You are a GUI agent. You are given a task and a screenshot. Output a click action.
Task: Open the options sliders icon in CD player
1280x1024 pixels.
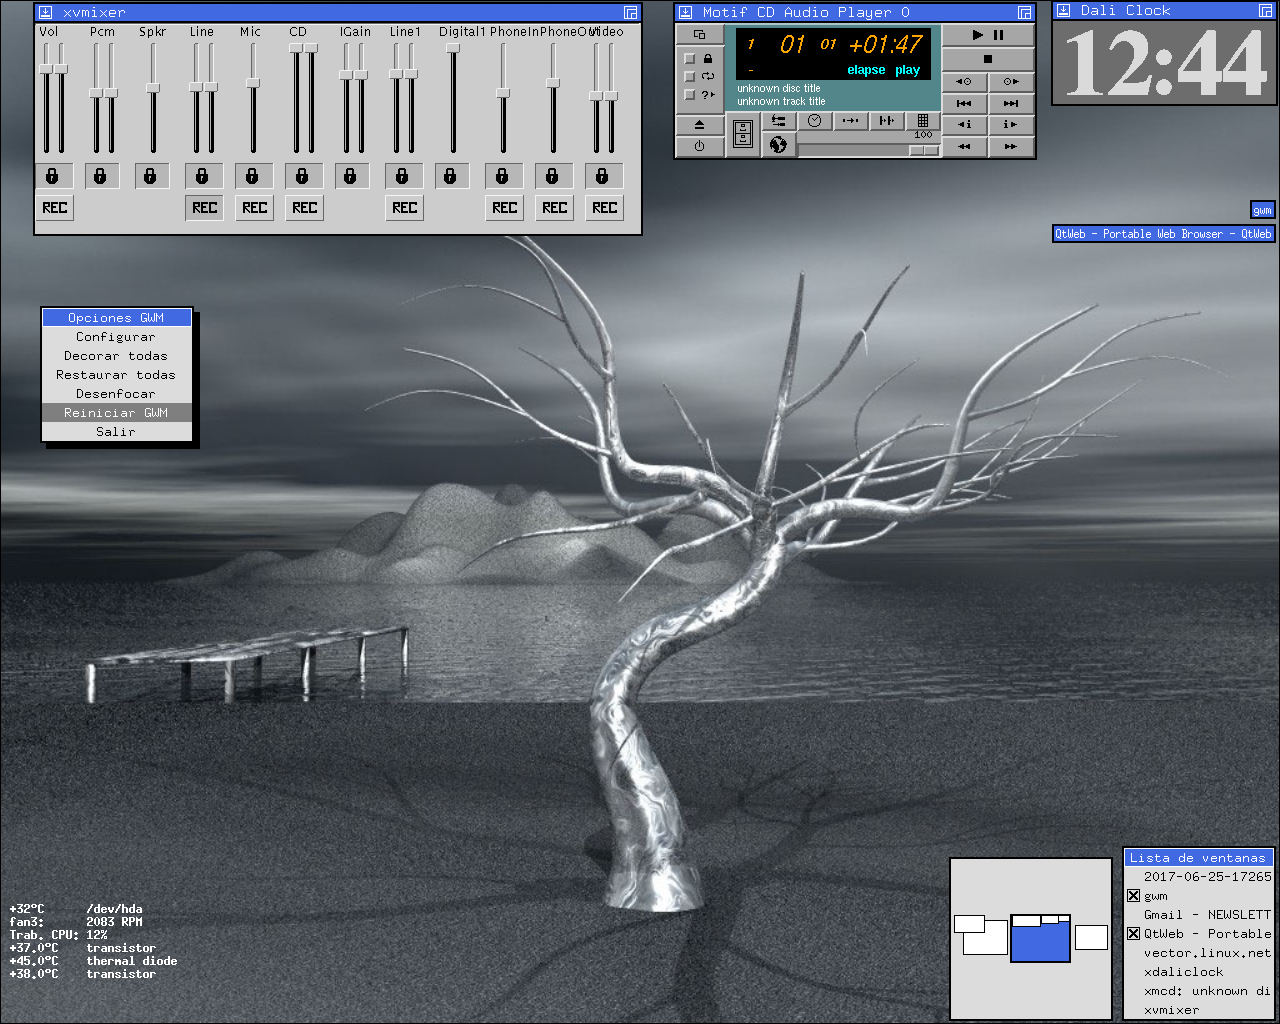click(778, 121)
